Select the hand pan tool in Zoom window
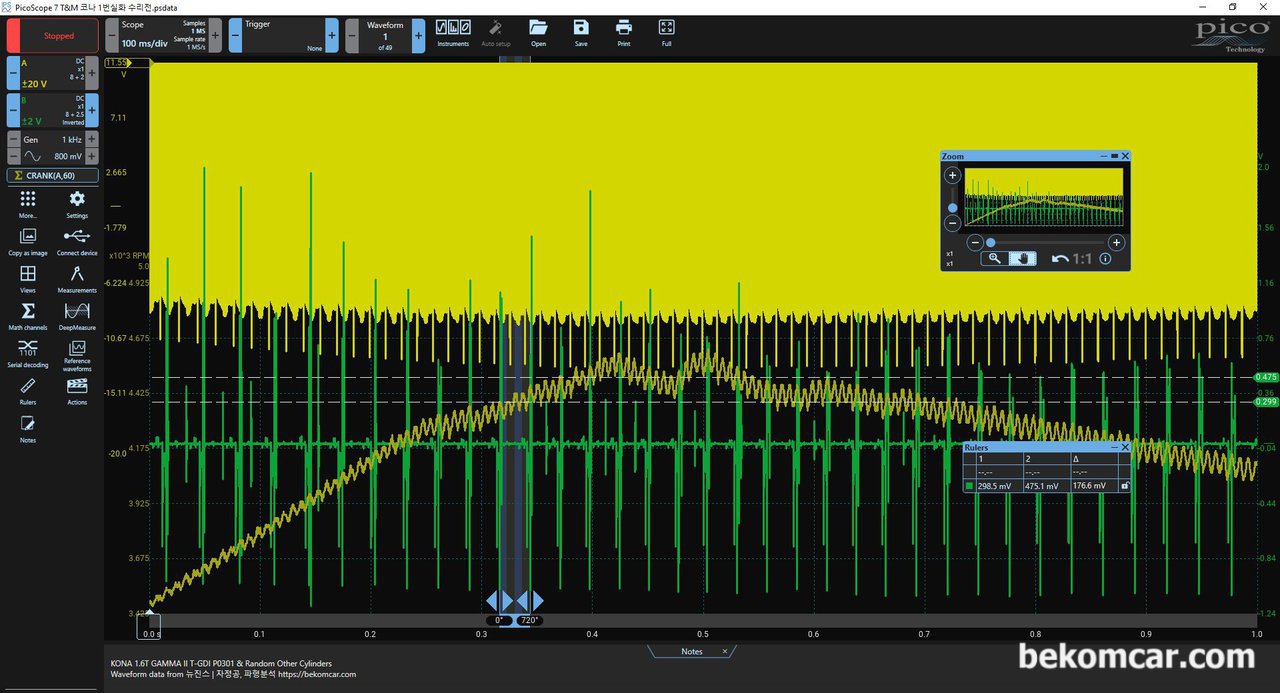Image resolution: width=1280 pixels, height=693 pixels. coord(1022,258)
